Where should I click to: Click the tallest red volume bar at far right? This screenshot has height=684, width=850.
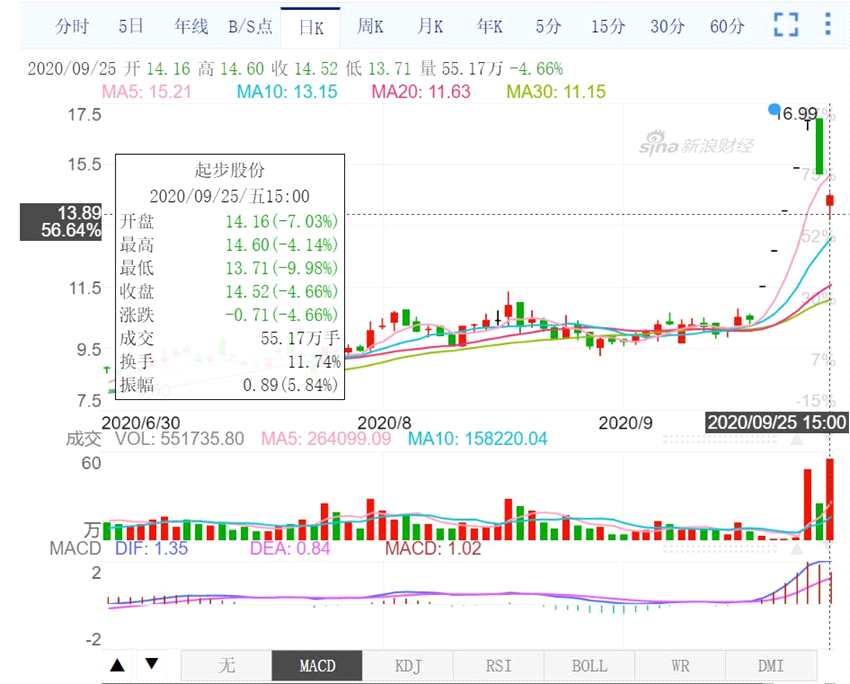coord(829,499)
